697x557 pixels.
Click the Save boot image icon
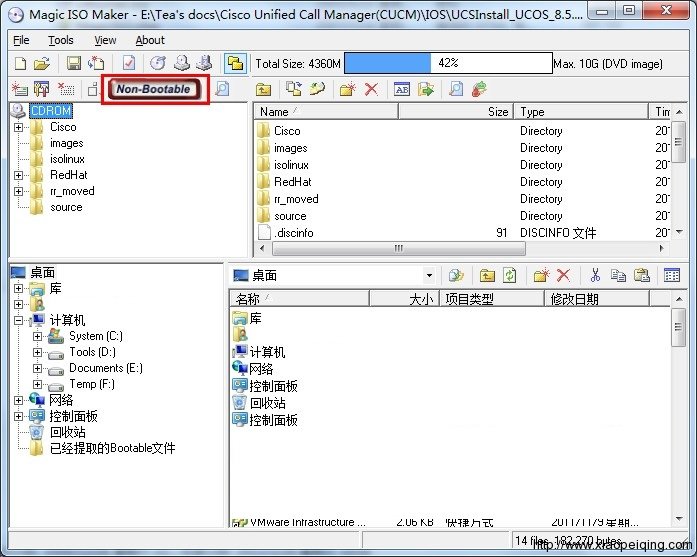pos(42,89)
